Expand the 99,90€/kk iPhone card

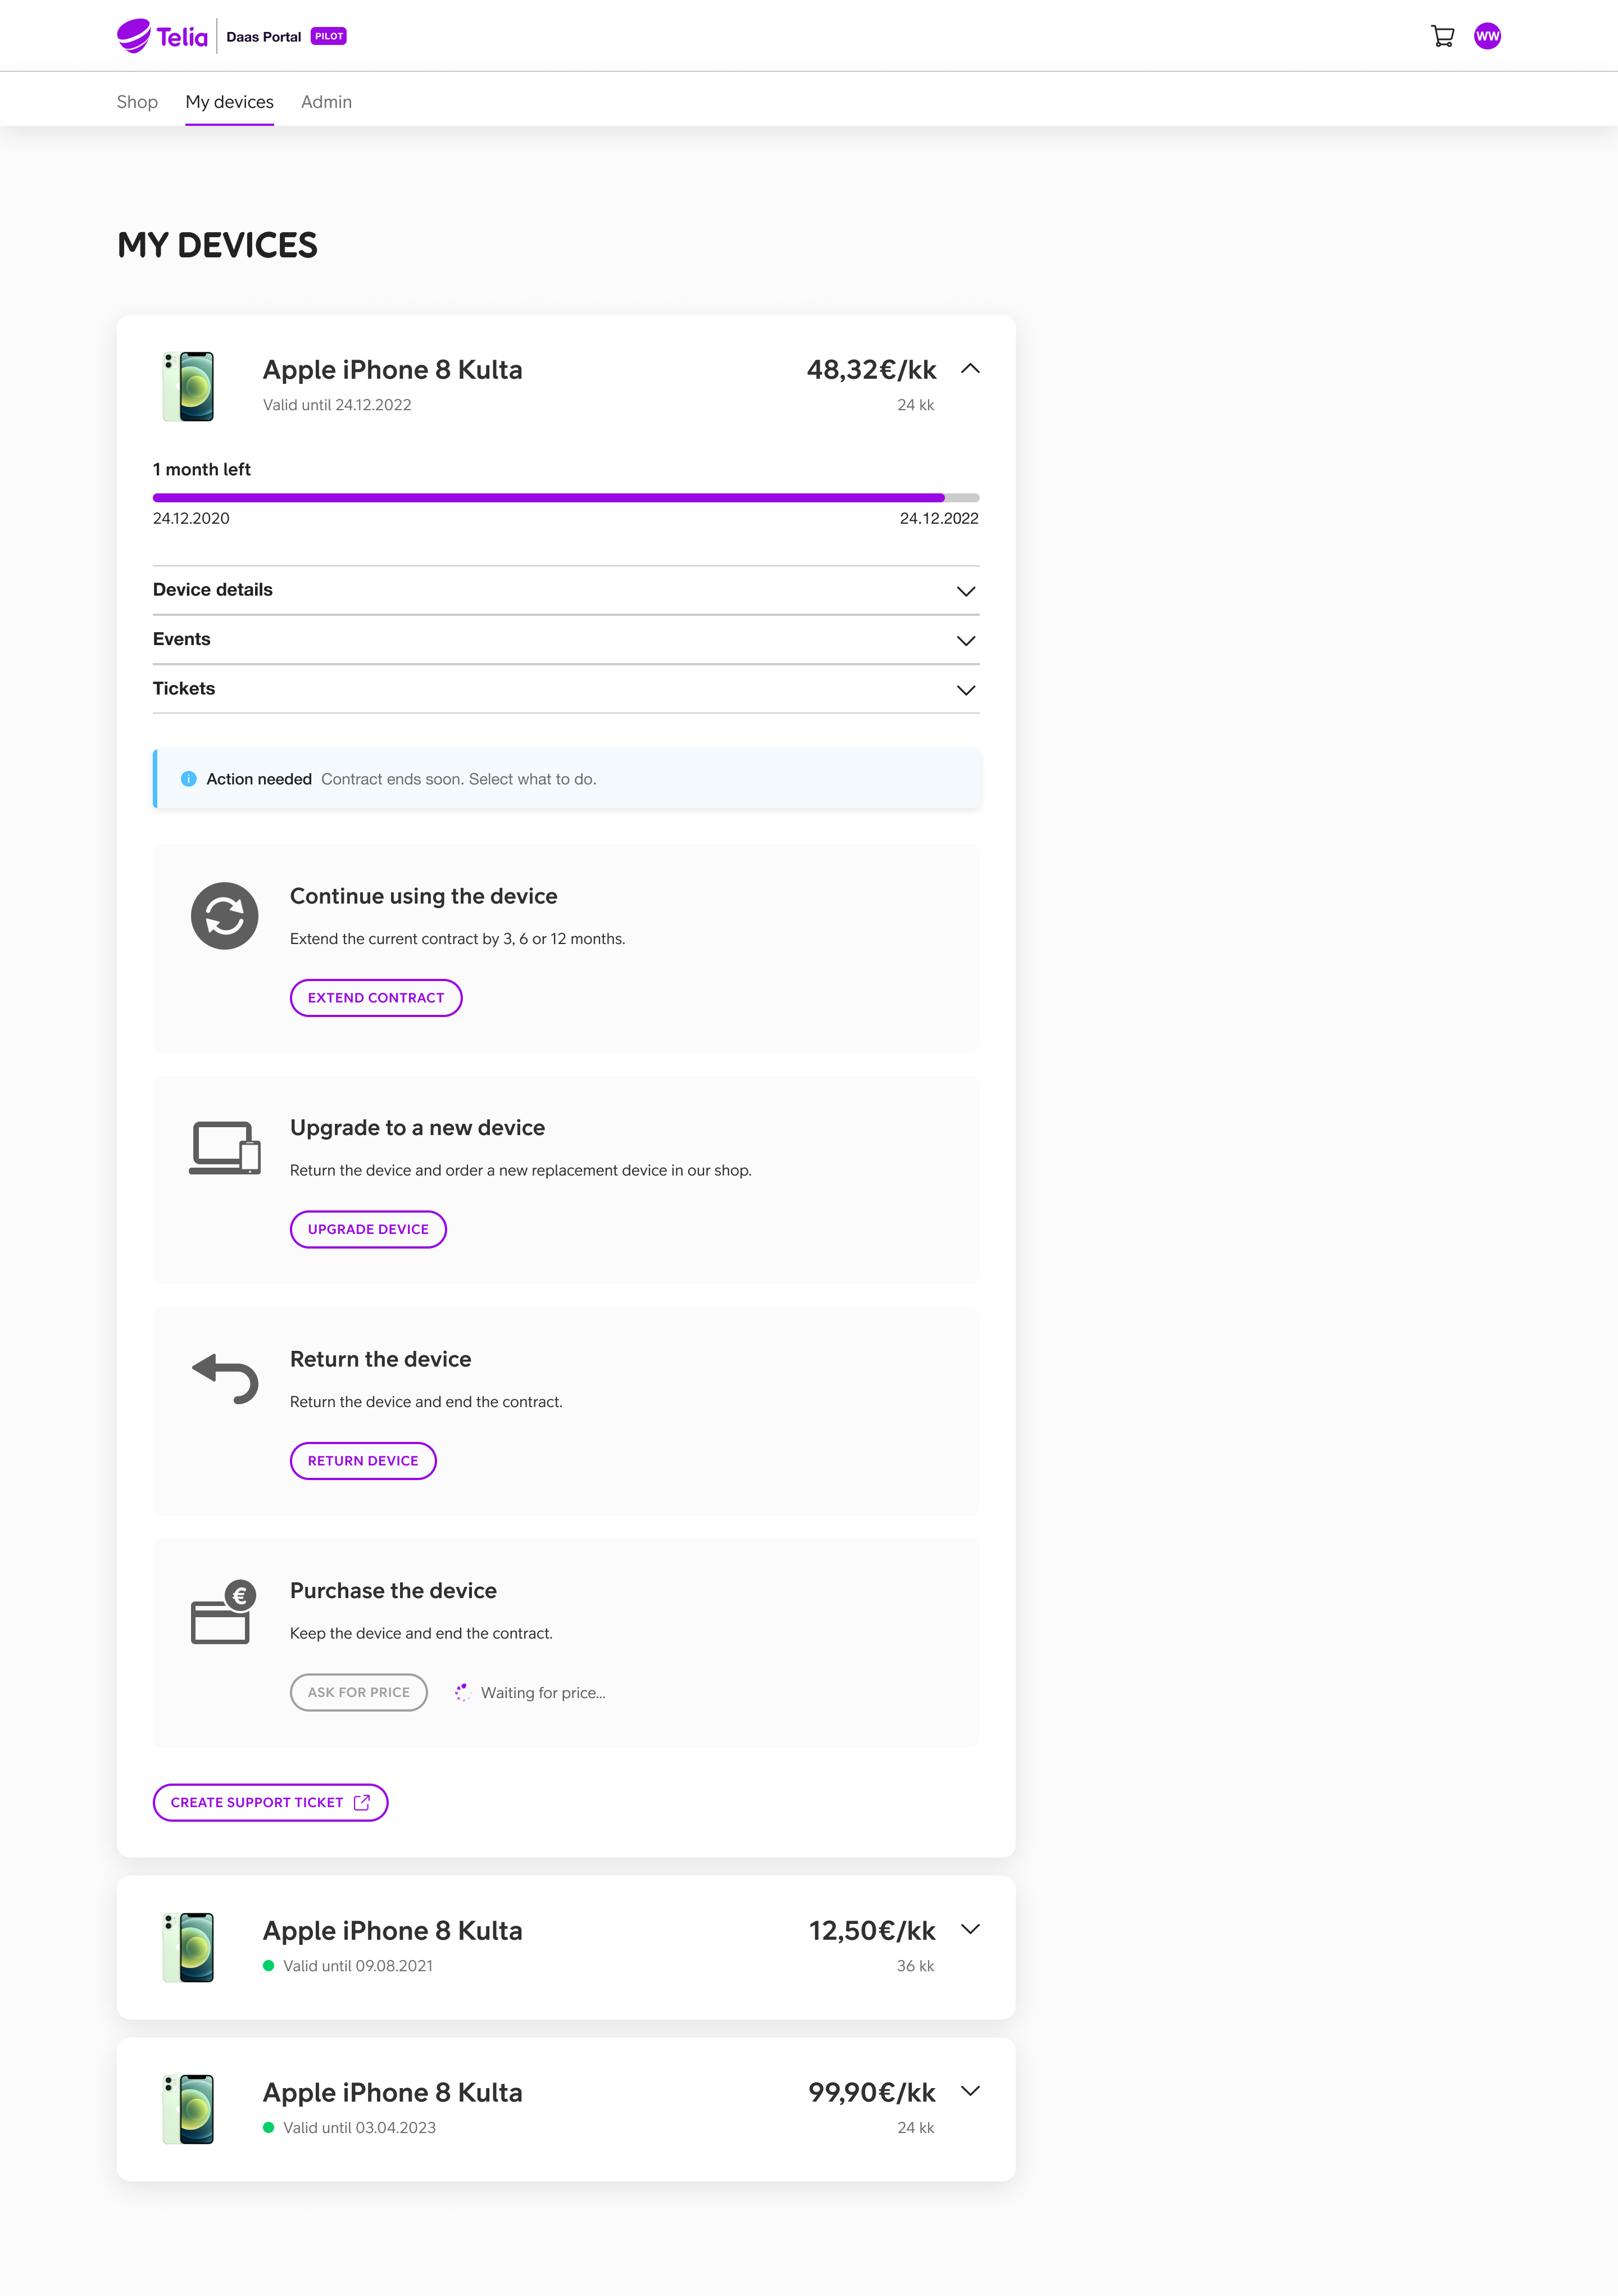pos(969,2091)
